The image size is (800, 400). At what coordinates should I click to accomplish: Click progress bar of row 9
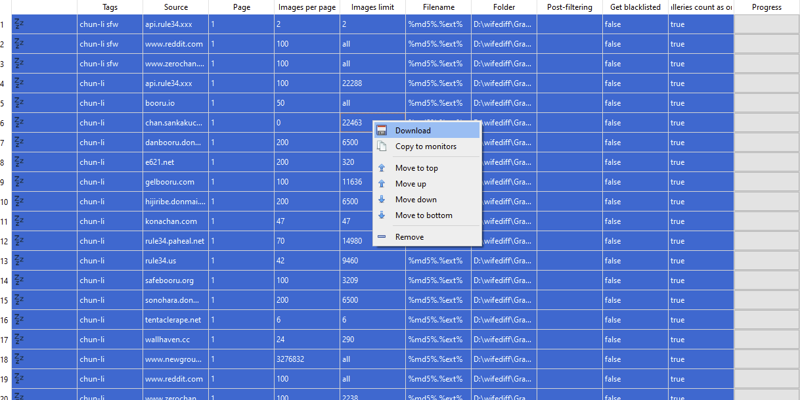(x=767, y=182)
